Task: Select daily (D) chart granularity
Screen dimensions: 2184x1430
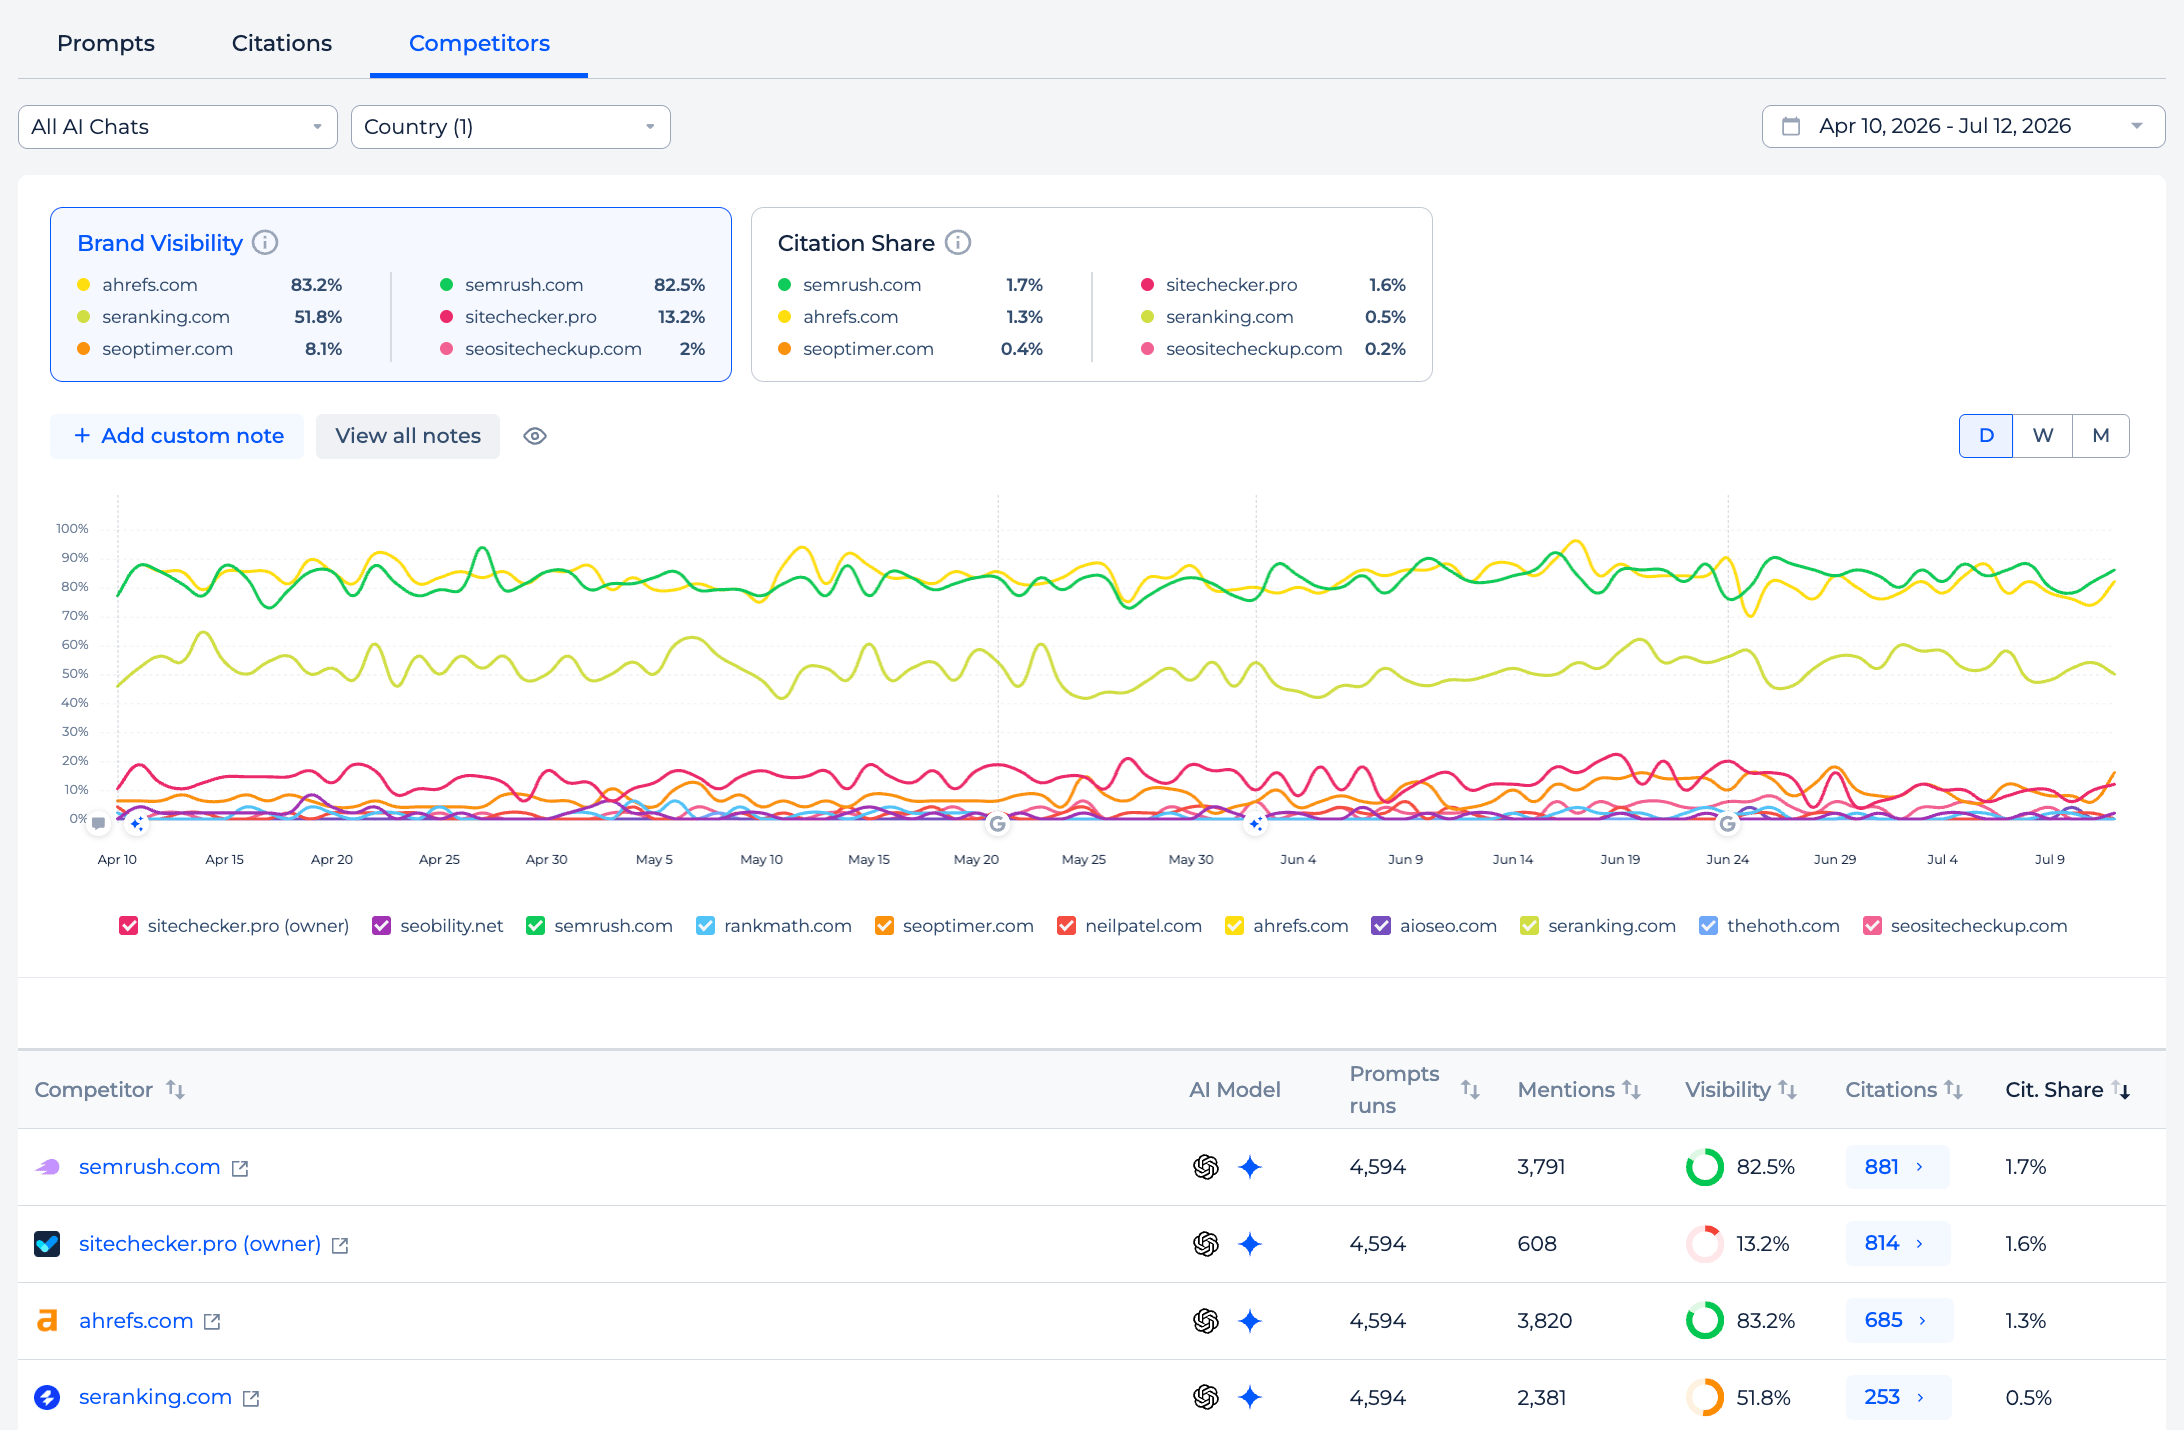Action: pyautogui.click(x=1986, y=436)
